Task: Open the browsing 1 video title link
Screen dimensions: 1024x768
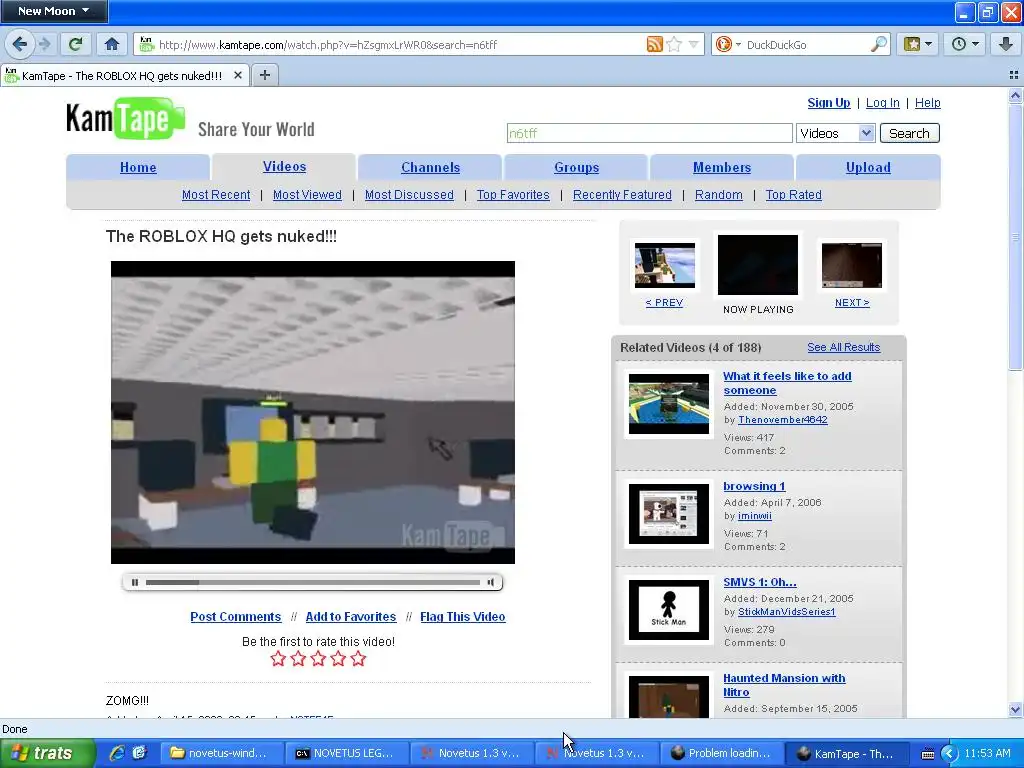Action: tap(754, 486)
